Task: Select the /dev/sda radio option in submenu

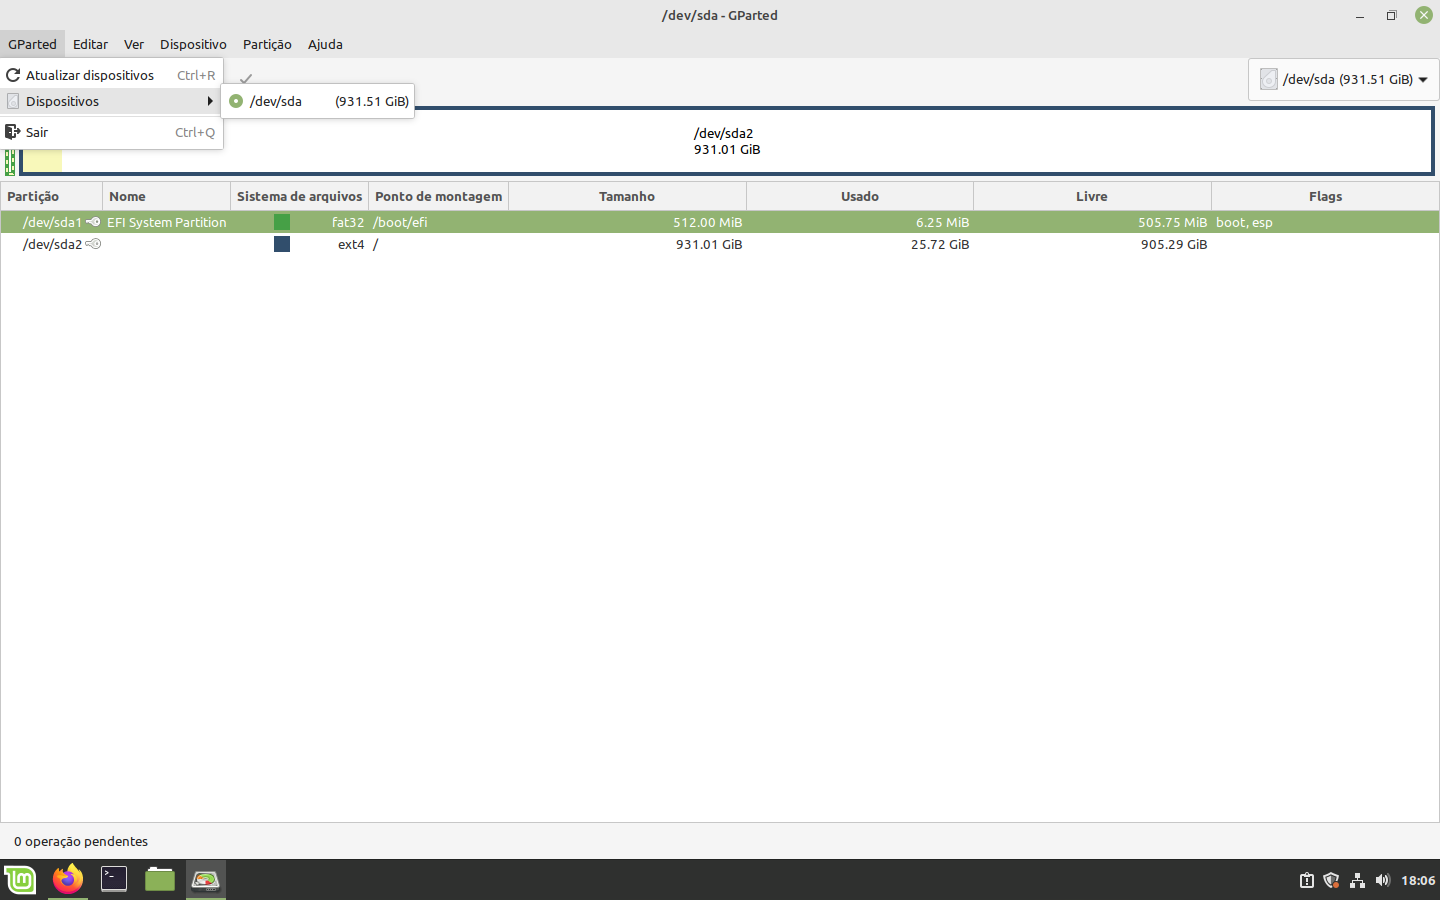Action: [x=236, y=101]
